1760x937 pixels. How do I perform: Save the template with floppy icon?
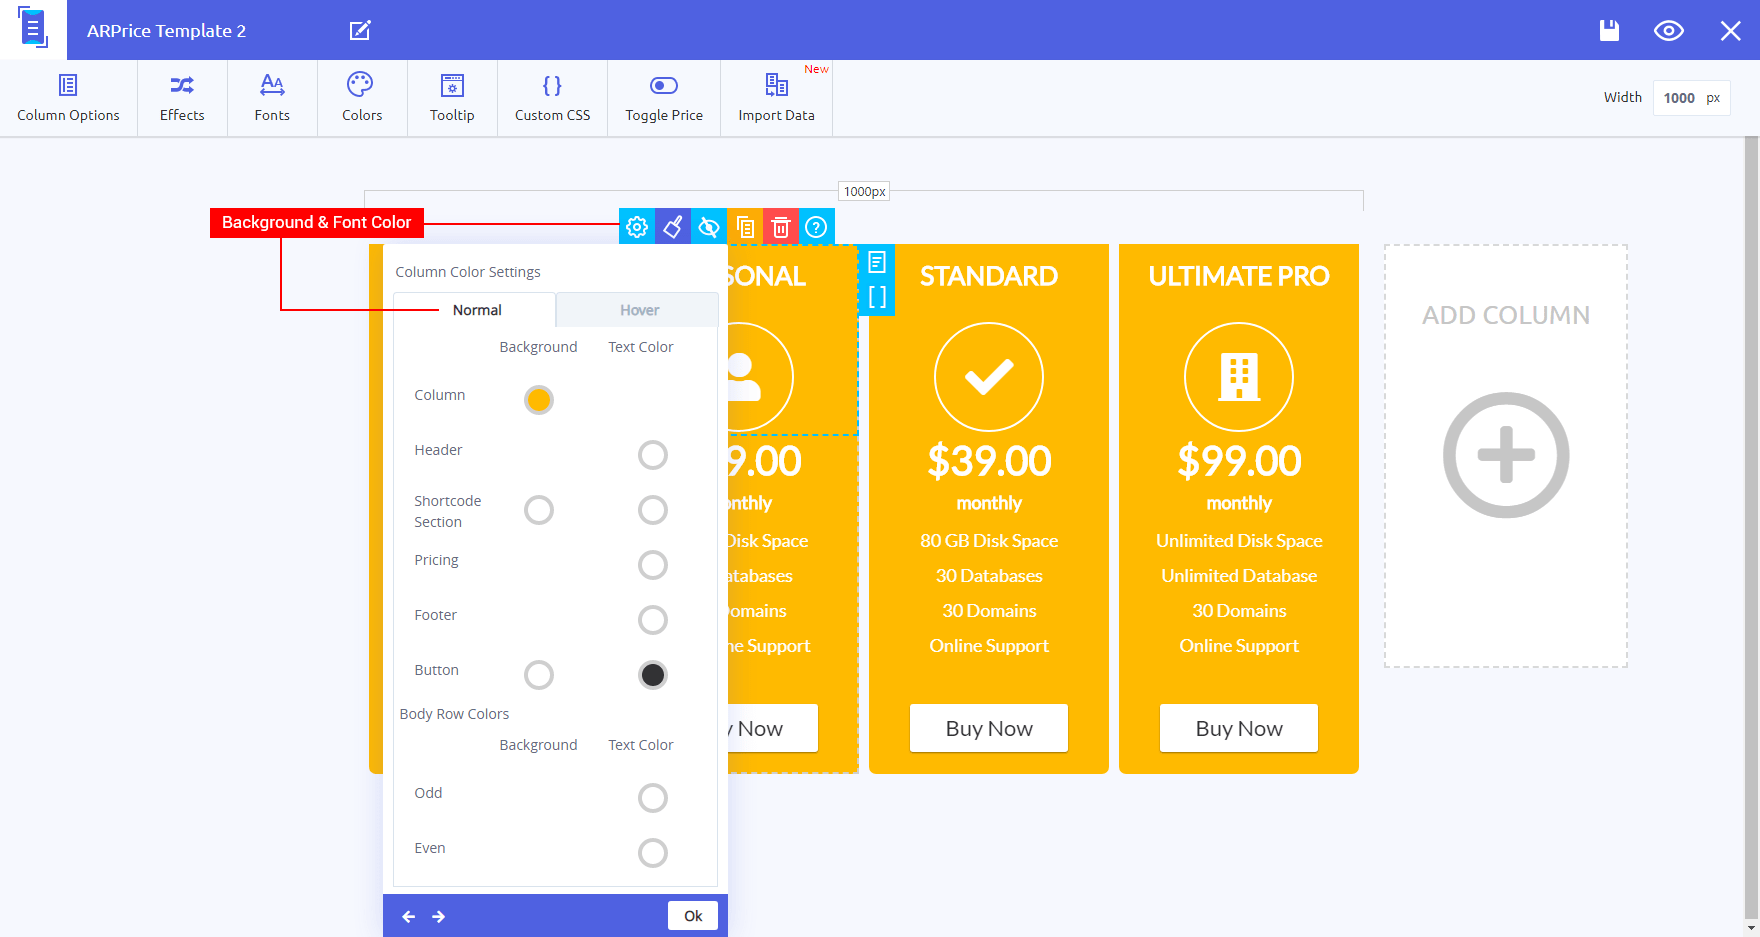pyautogui.click(x=1609, y=30)
